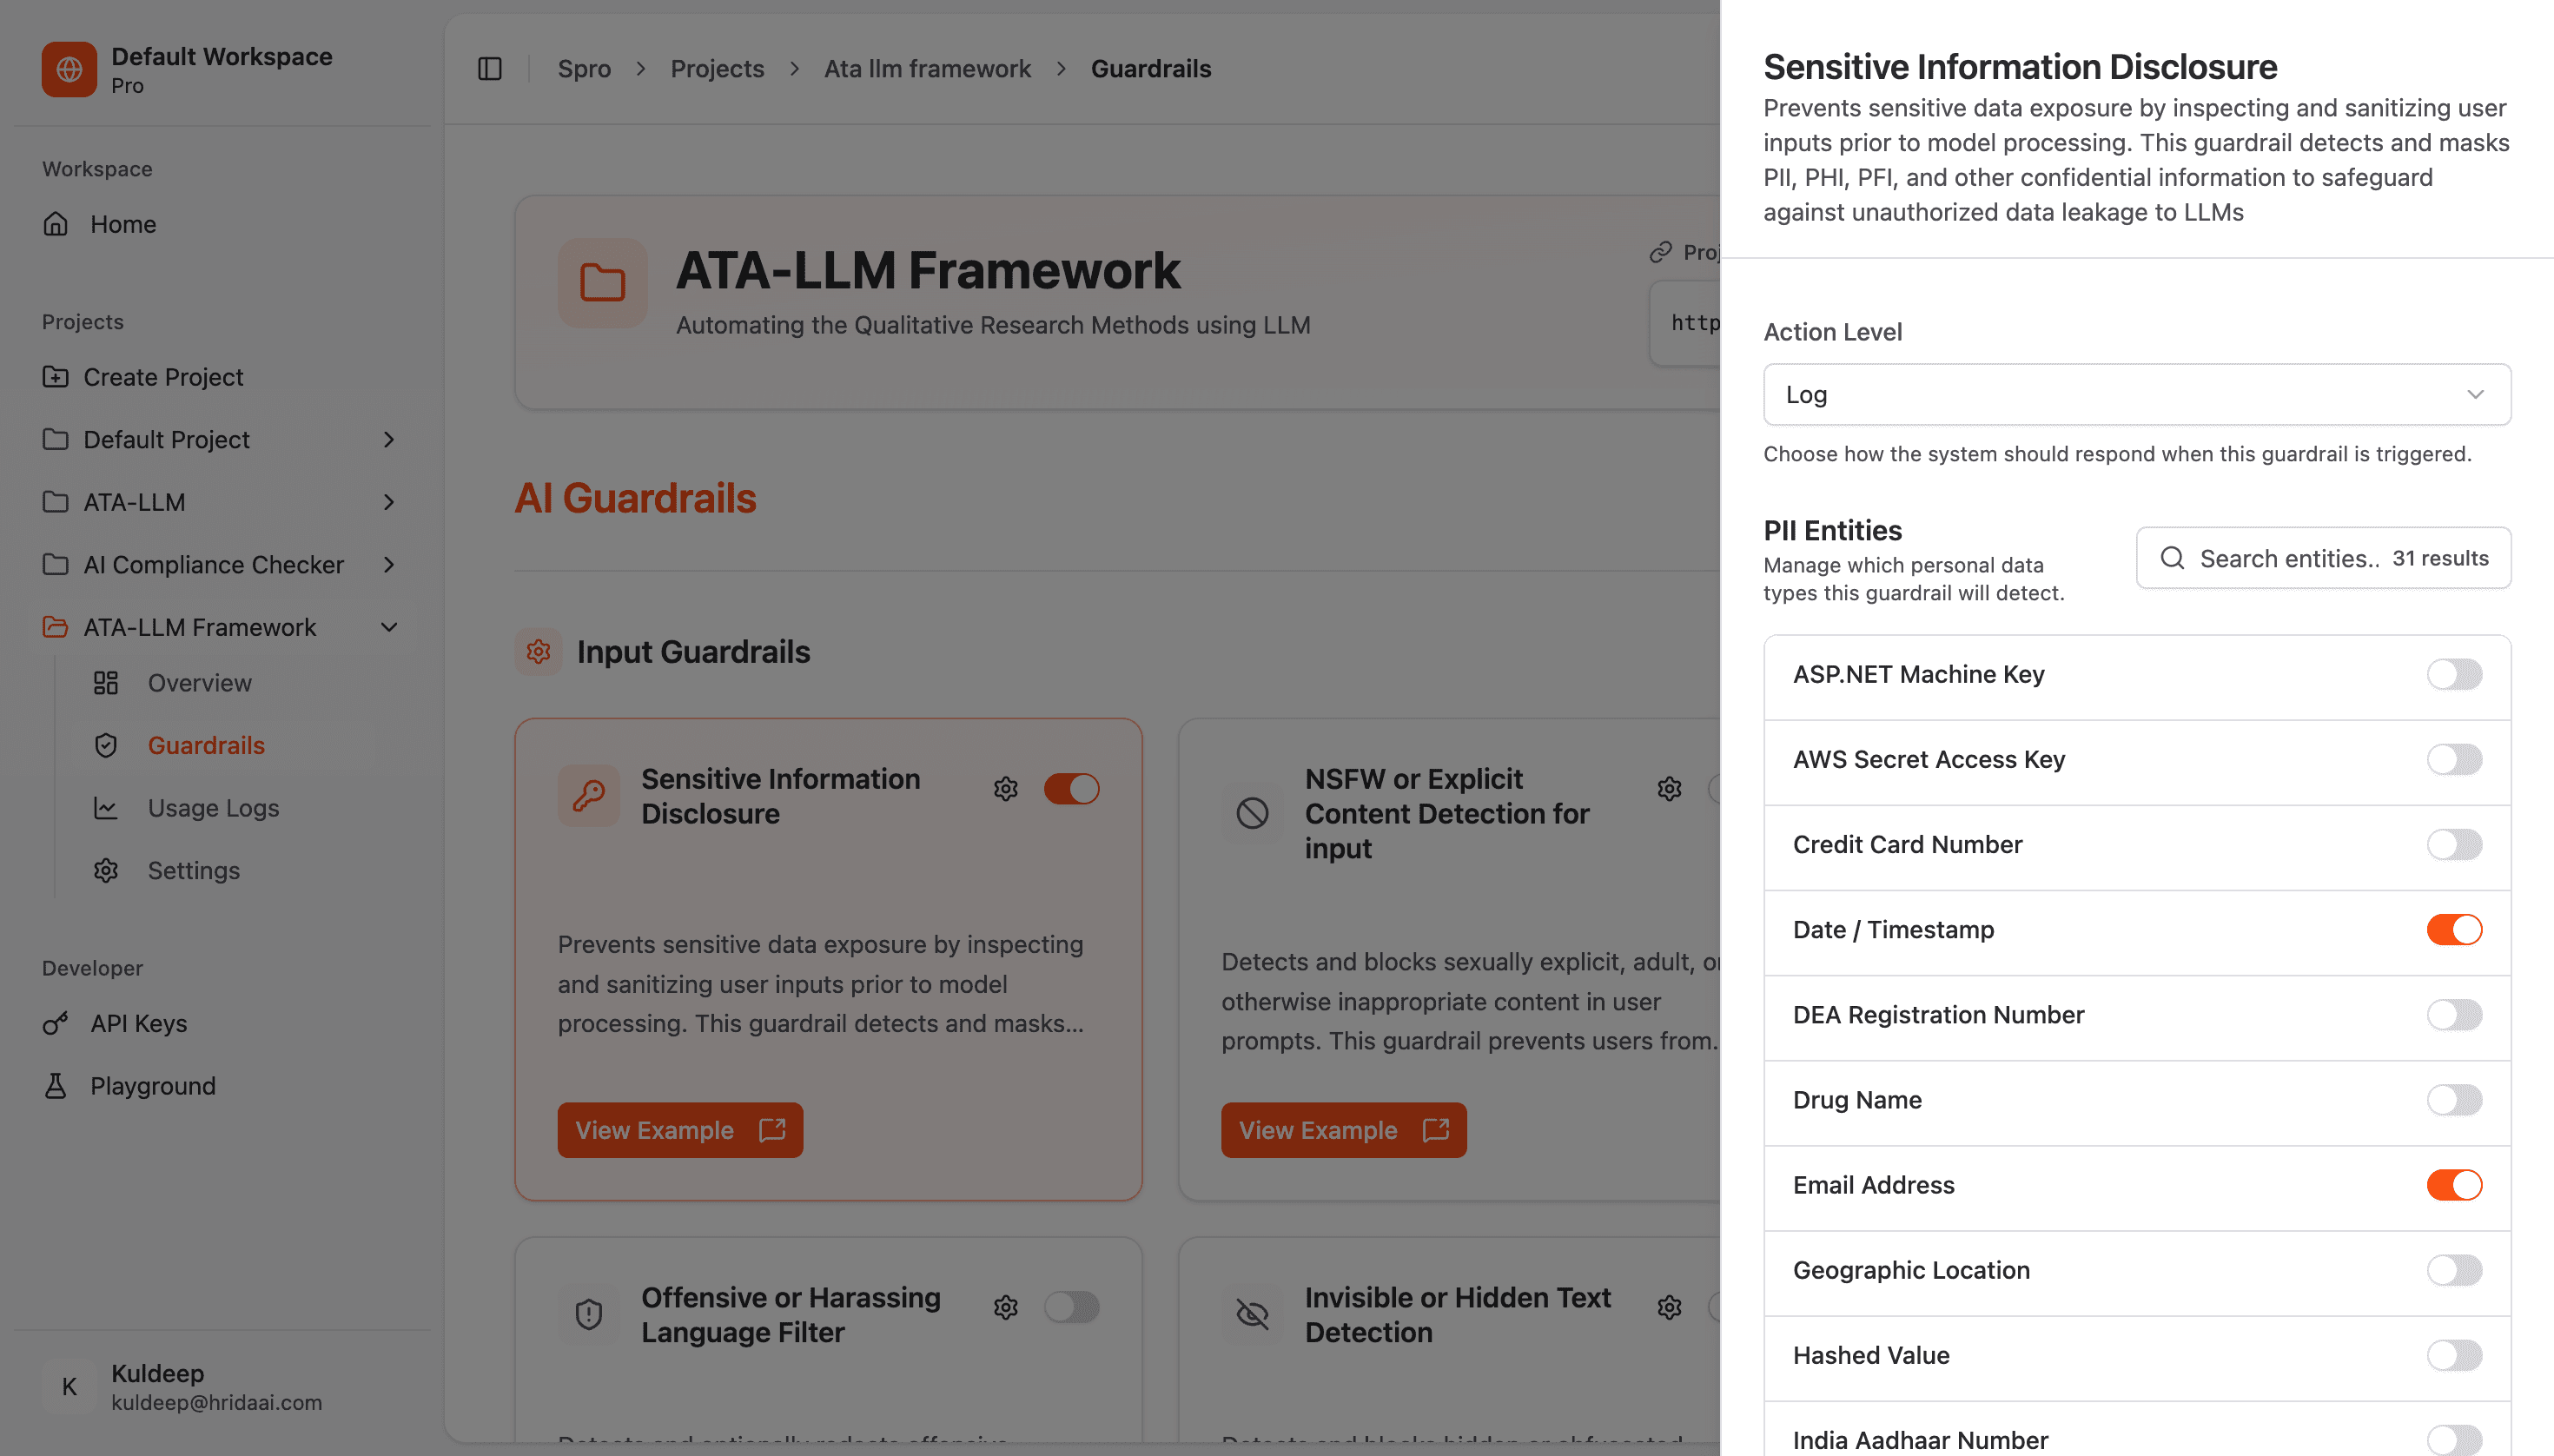This screenshot has width=2554, height=1456.
Task: Click the key icon on Sensitive Information card
Action: click(588, 796)
